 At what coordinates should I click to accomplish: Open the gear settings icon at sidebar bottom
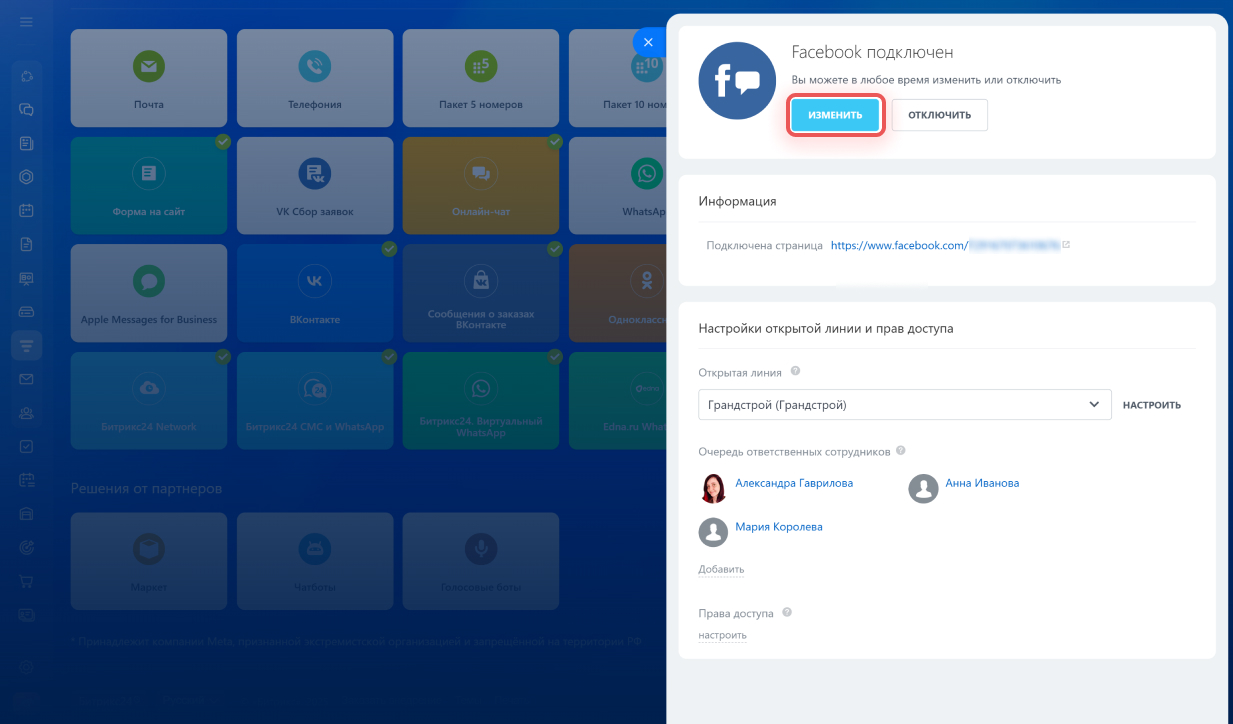click(26, 667)
